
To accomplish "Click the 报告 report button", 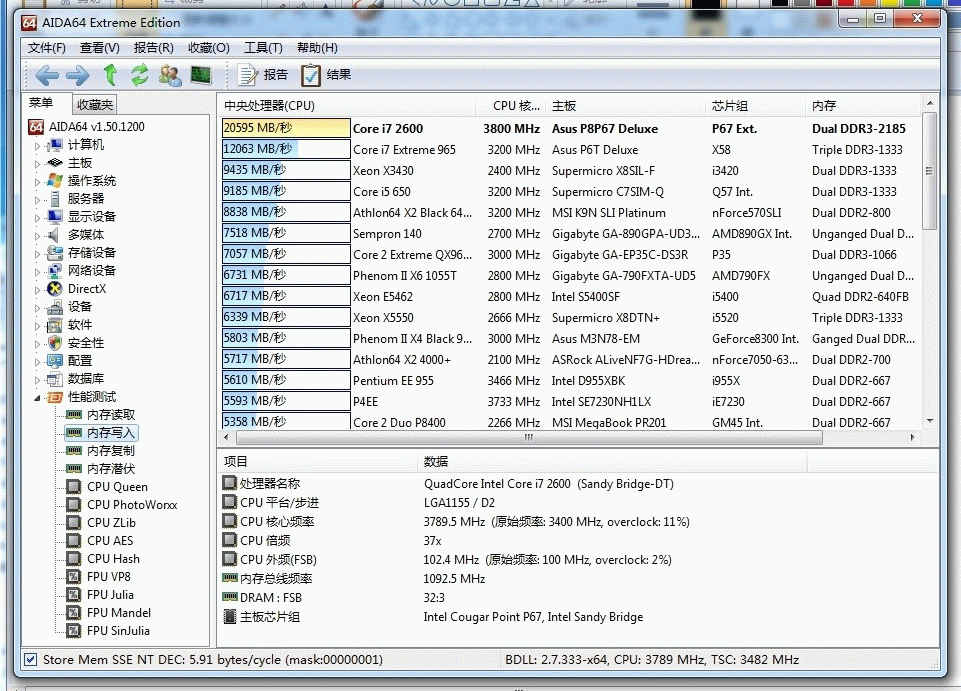I will [263, 75].
